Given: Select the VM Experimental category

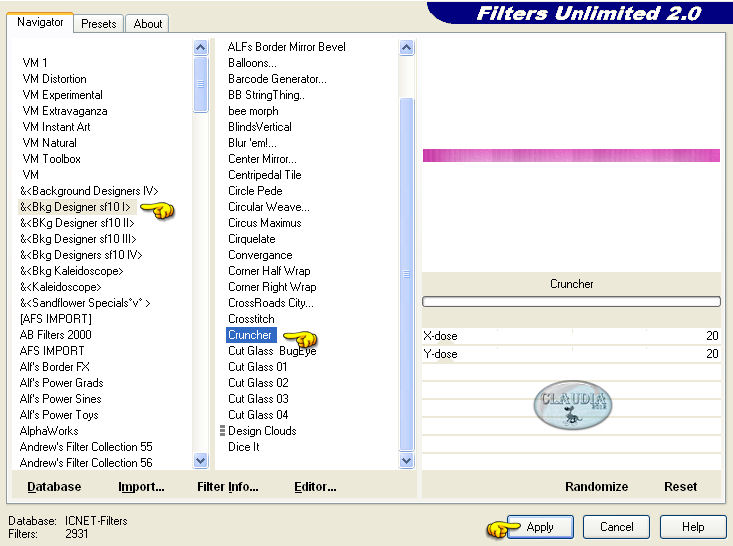Looking at the screenshot, I should click(62, 95).
